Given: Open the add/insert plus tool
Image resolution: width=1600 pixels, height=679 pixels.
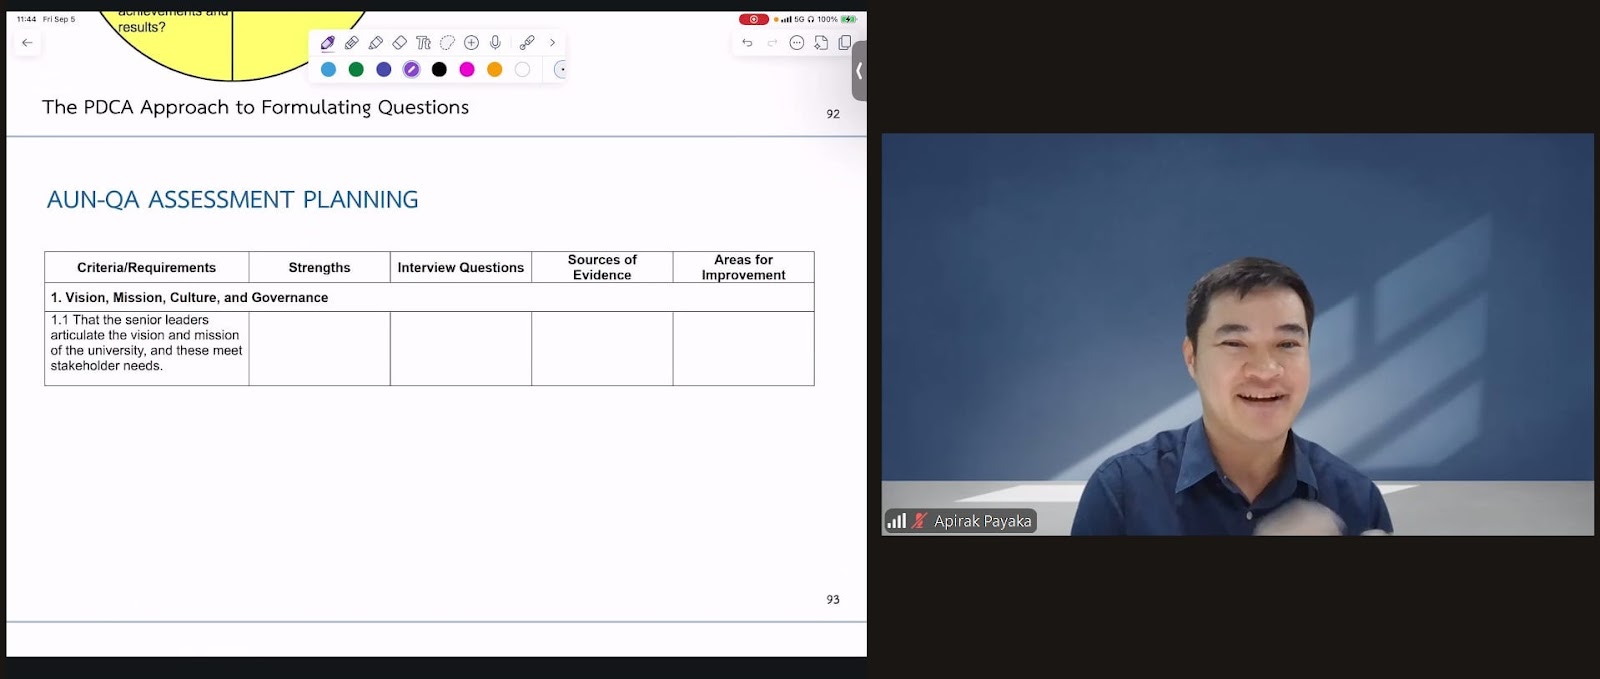Looking at the screenshot, I should (x=472, y=43).
